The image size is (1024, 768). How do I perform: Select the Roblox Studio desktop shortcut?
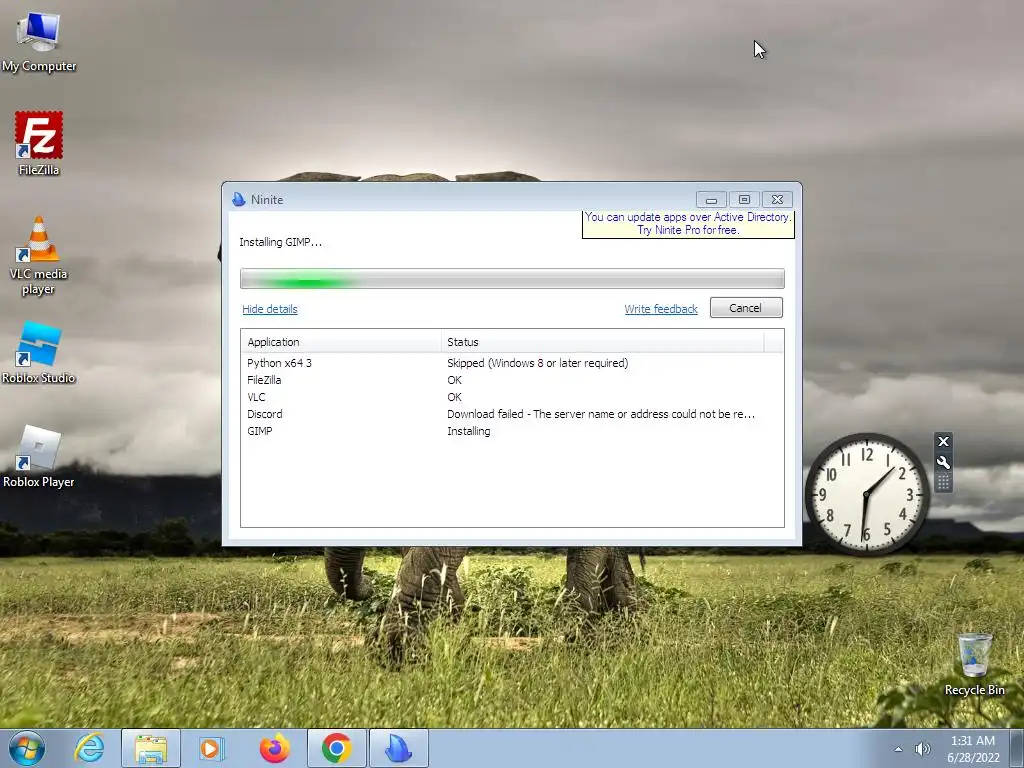coord(39,353)
